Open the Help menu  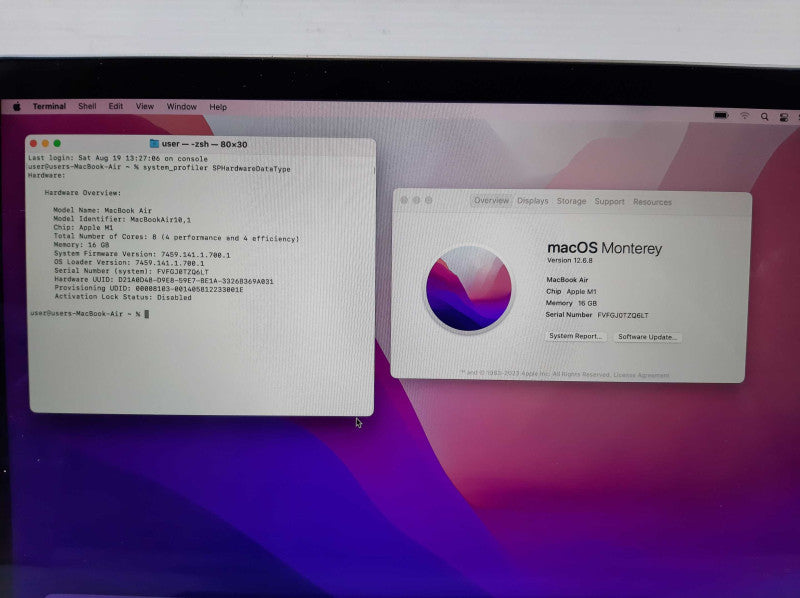pos(218,107)
